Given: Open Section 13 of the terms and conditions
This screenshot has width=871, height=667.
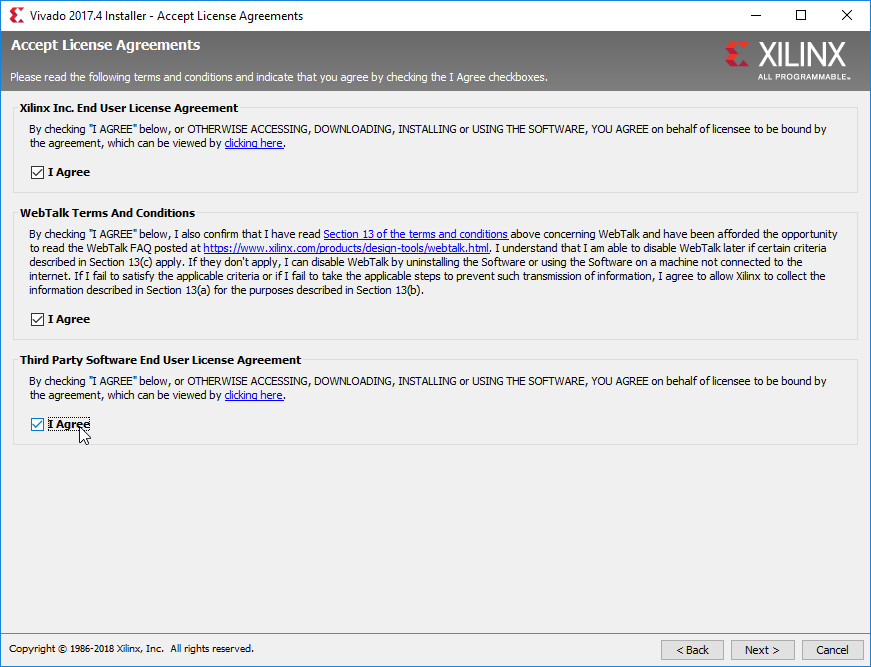Looking at the screenshot, I should click(x=416, y=234).
